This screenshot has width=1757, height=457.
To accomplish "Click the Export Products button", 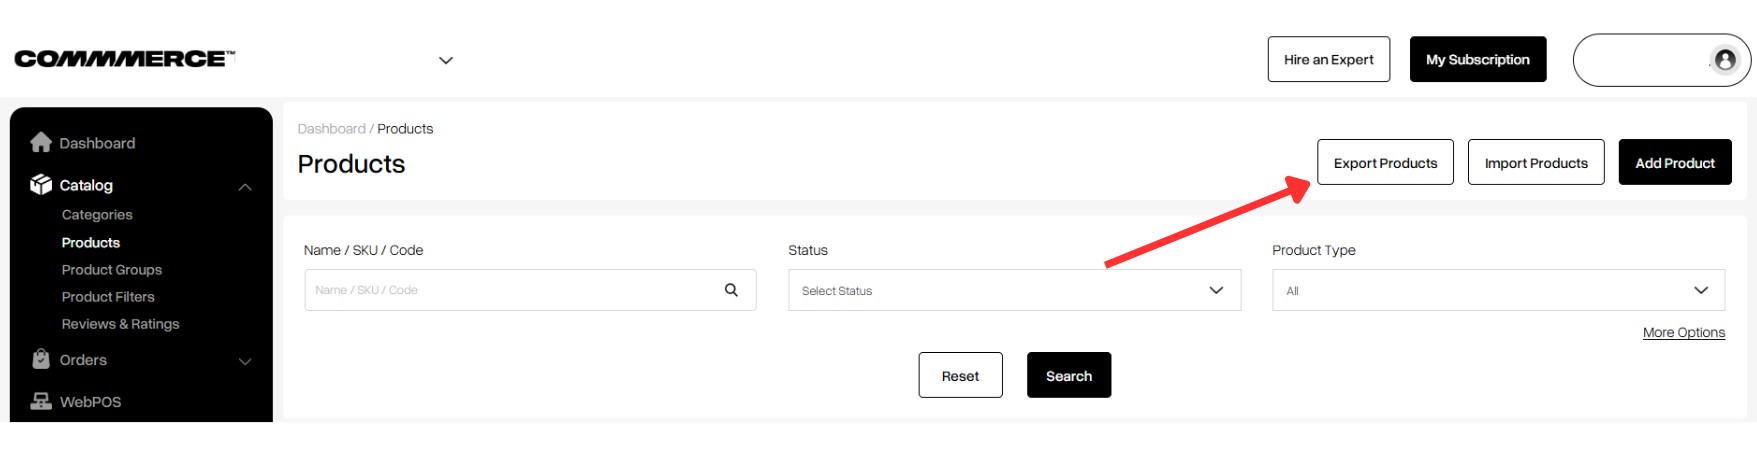I will (1385, 162).
